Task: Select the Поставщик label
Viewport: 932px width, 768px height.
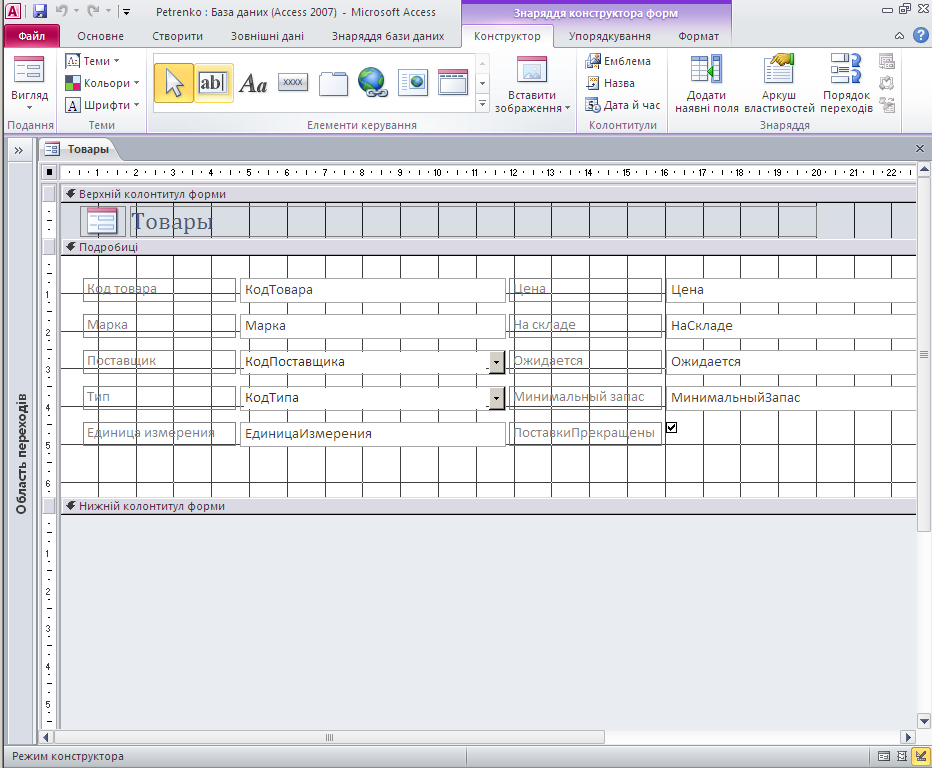Action: tap(159, 361)
